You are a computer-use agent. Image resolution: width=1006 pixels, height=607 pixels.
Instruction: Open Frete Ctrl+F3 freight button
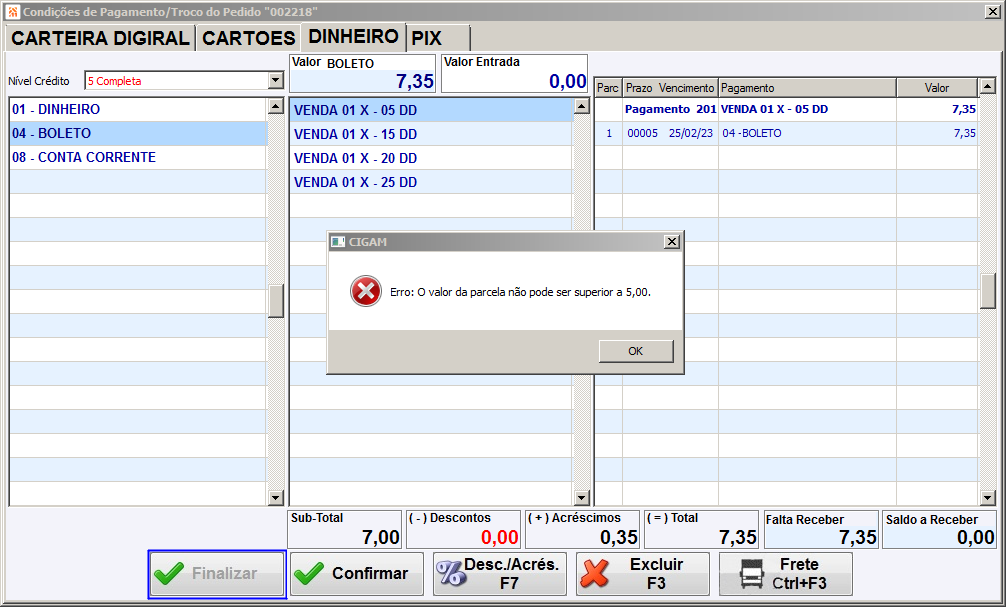point(786,574)
